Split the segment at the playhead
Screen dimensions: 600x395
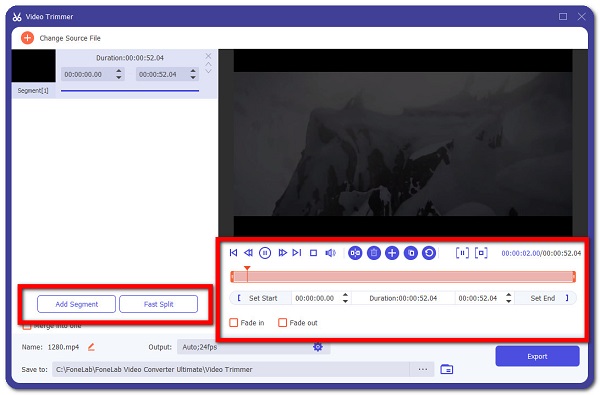[x=355, y=253]
